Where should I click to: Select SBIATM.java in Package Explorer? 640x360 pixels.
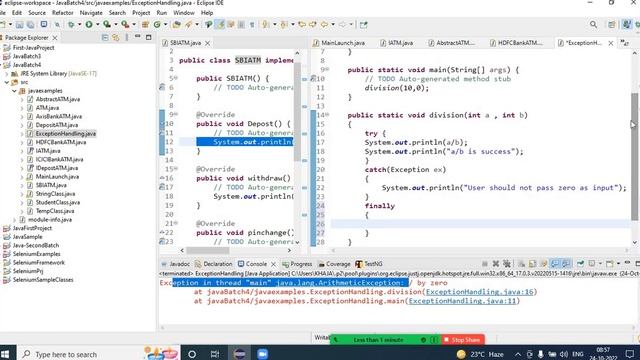(51, 185)
